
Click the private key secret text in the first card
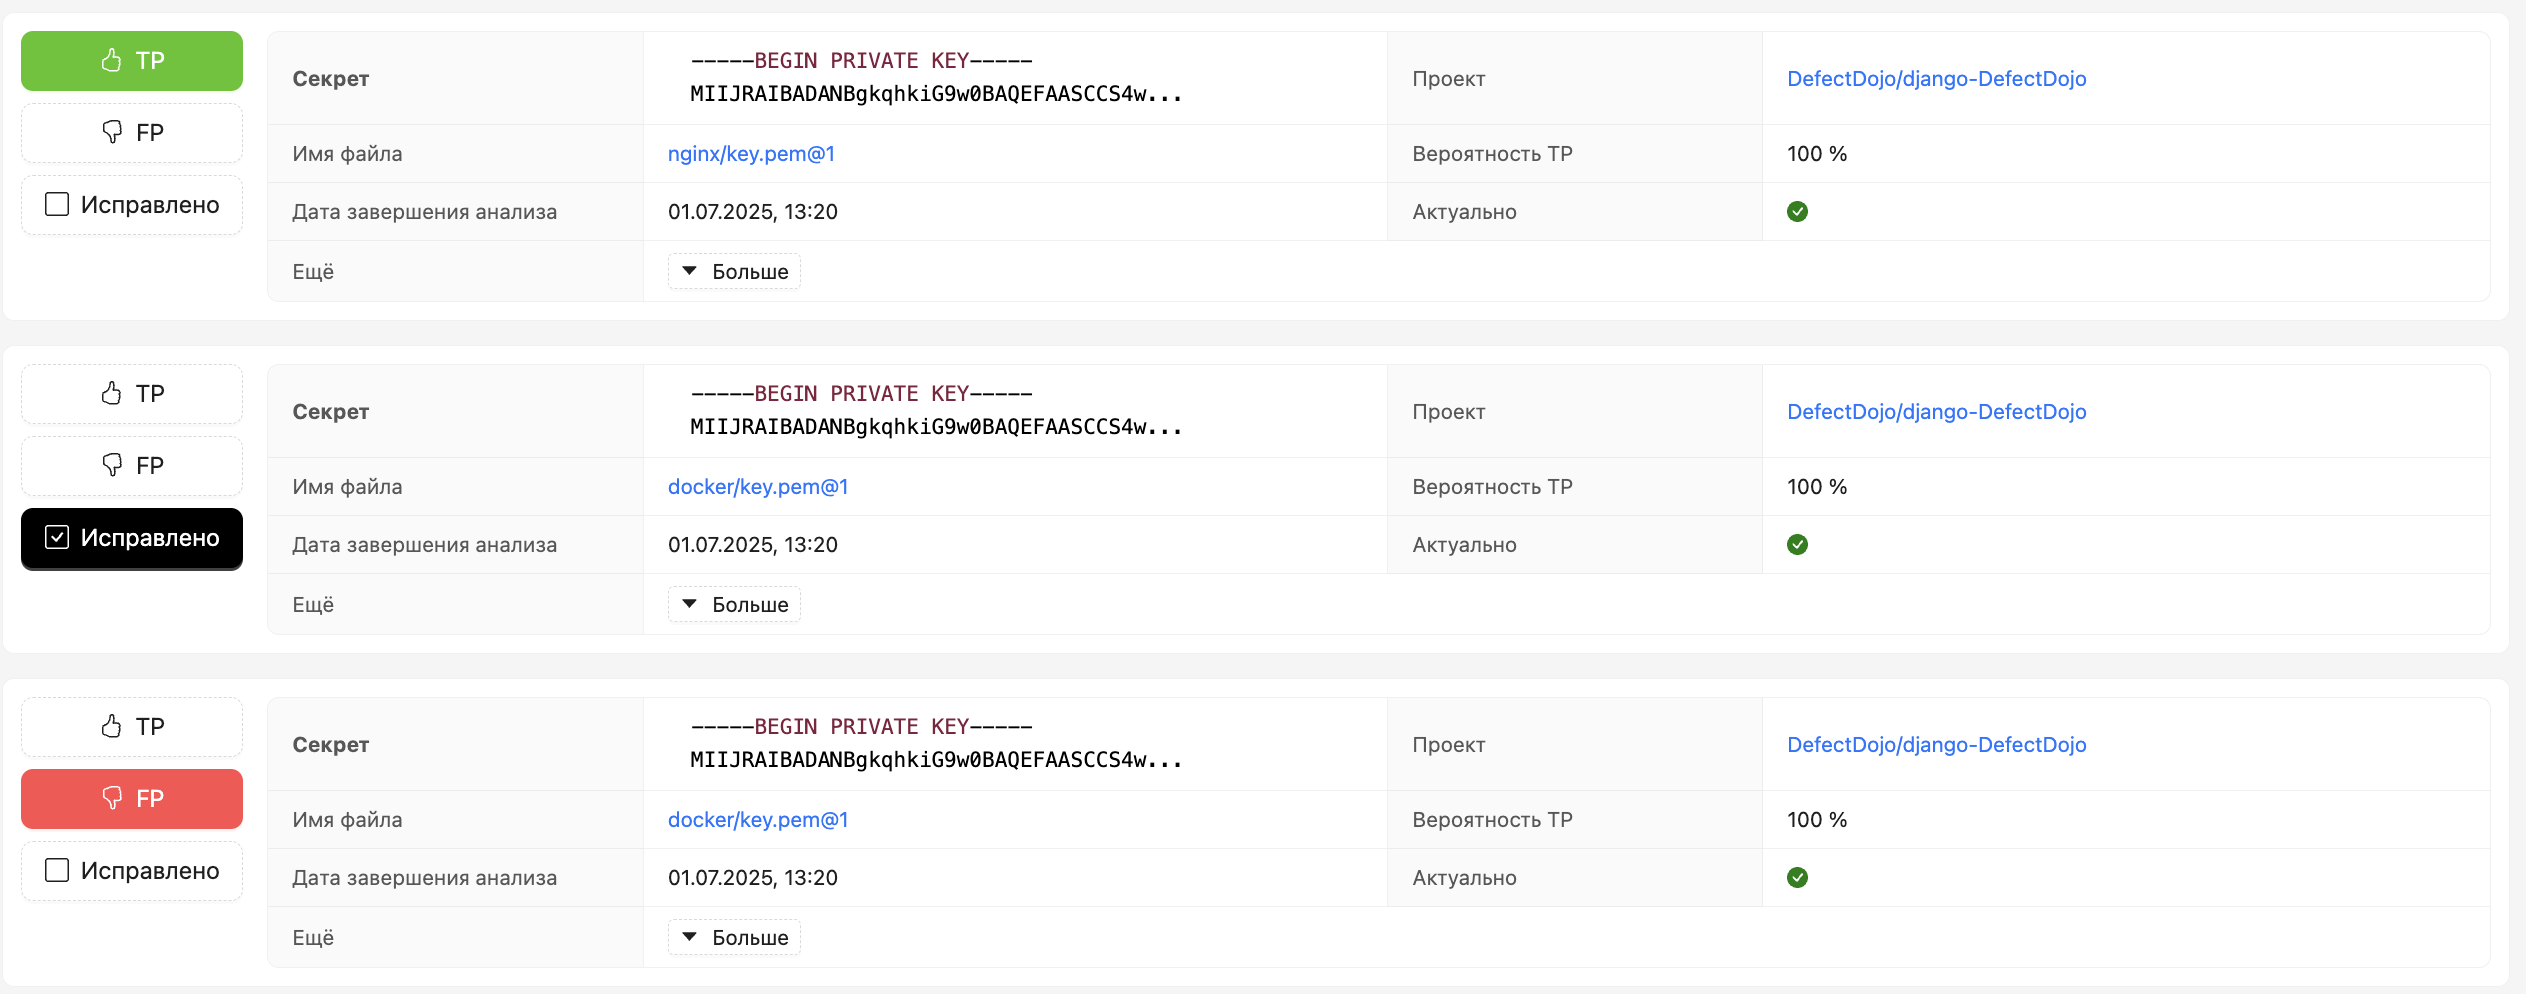point(936,78)
